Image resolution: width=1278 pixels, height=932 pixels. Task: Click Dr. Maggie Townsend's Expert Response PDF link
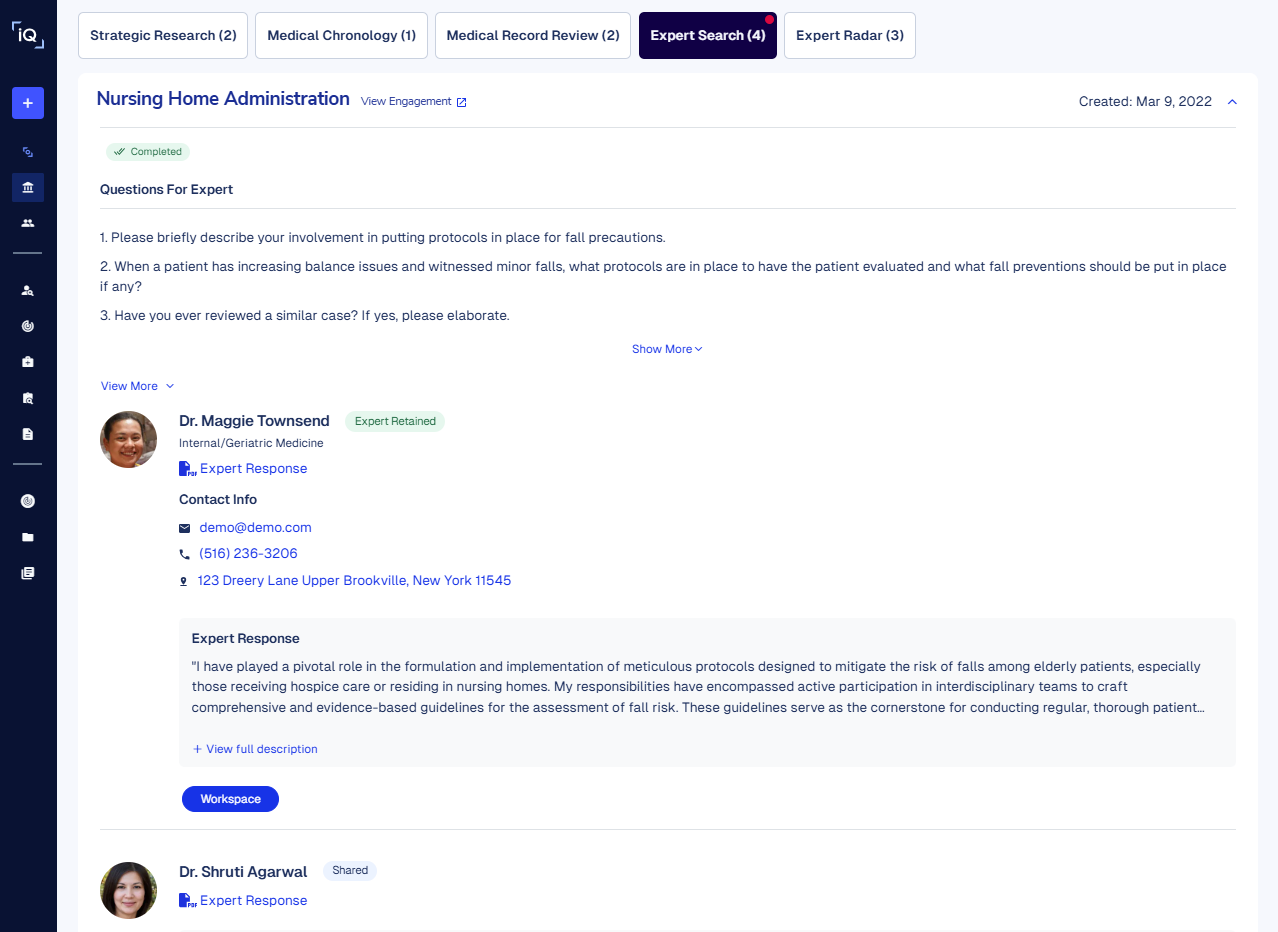[253, 469]
